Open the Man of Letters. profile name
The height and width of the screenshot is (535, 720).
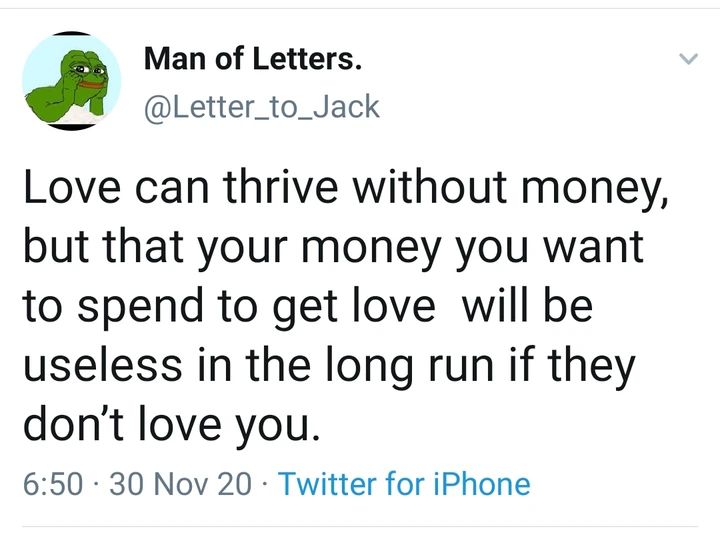[x=253, y=60]
